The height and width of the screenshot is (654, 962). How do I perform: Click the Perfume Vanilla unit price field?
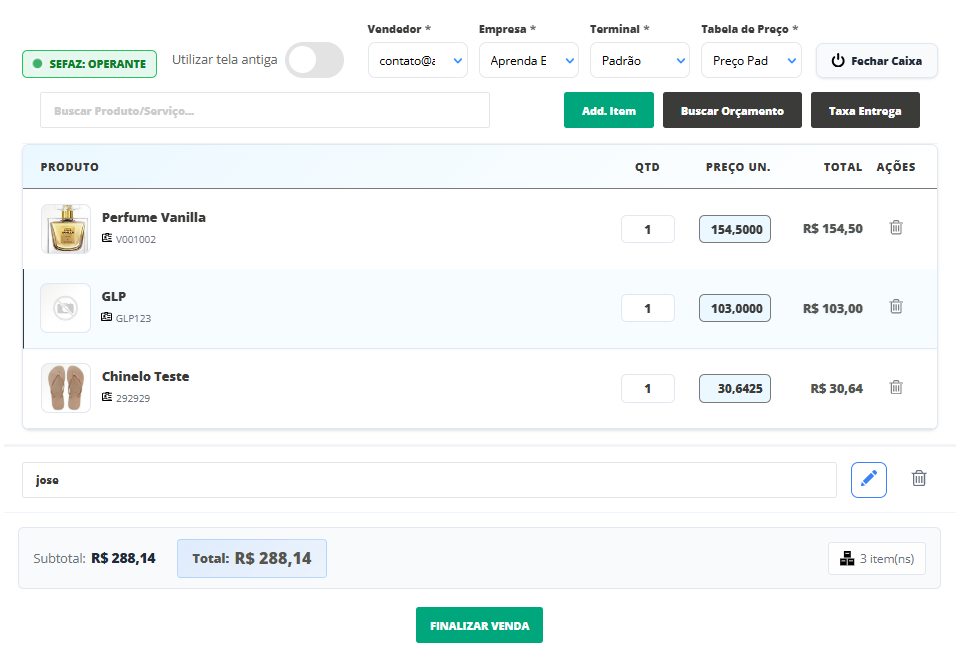tap(735, 229)
